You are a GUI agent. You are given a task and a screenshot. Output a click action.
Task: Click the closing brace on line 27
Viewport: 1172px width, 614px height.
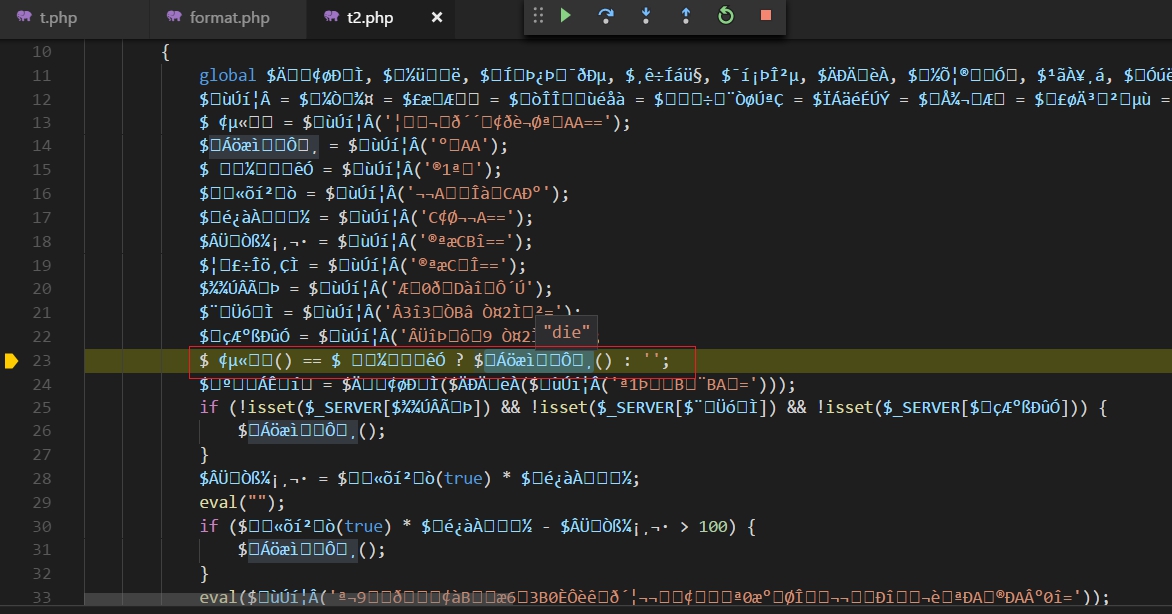pyautogui.click(x=204, y=455)
